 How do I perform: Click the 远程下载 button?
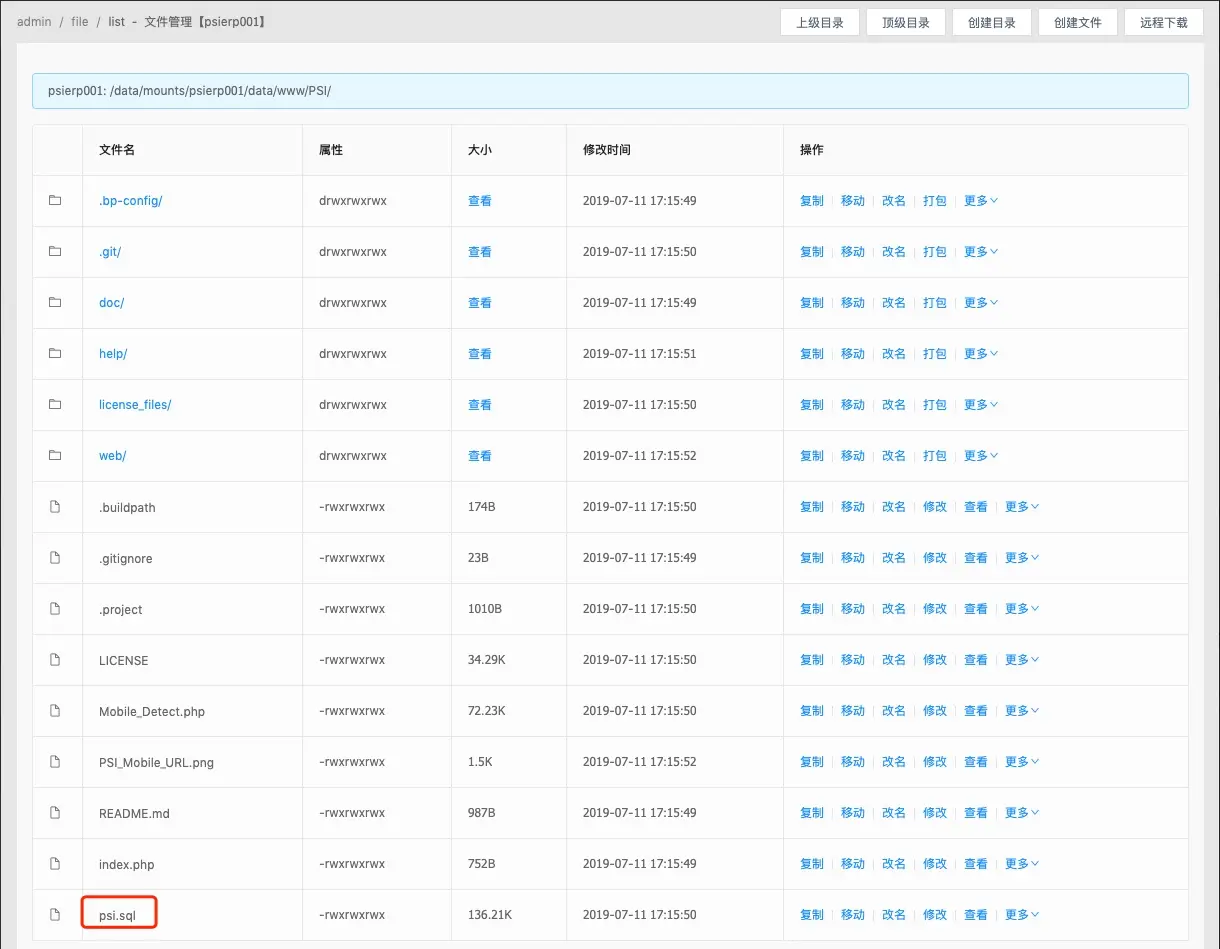coord(1164,22)
